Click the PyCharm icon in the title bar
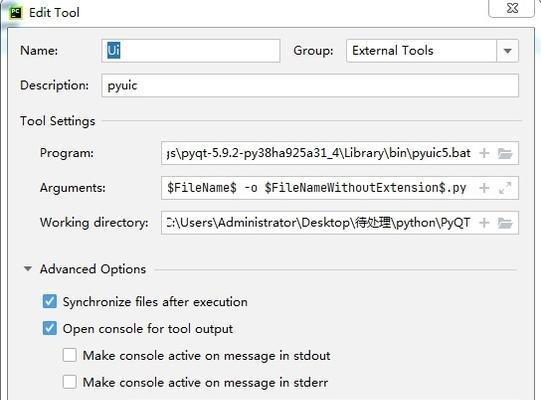This screenshot has width=541, height=400. click(x=16, y=13)
